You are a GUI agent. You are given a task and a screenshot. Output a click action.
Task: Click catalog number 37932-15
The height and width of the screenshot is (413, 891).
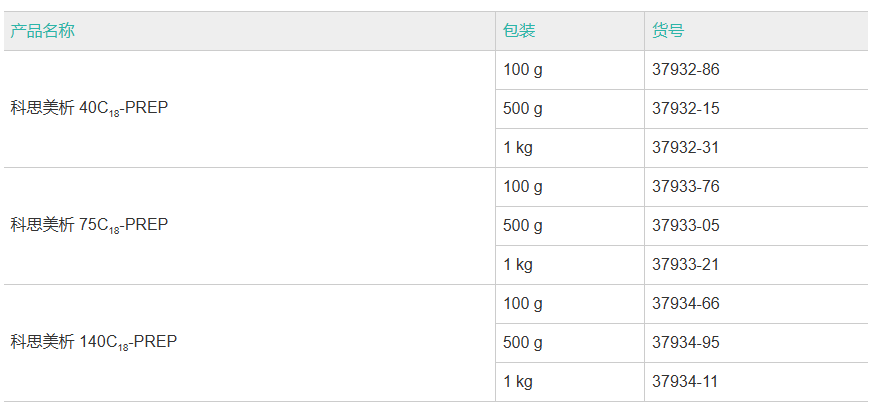tap(686, 109)
